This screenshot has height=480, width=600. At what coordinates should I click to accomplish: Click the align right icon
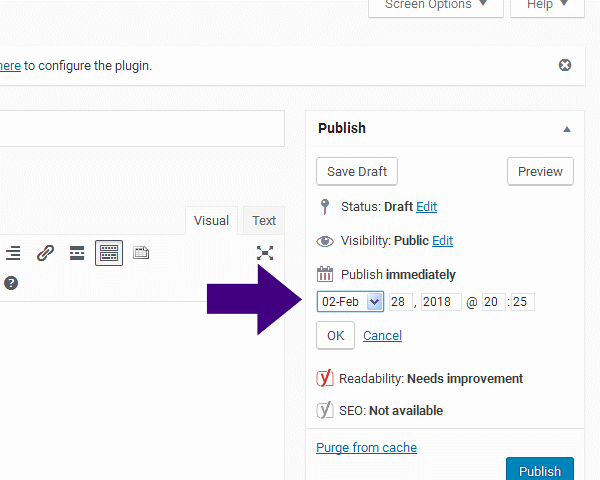14,253
